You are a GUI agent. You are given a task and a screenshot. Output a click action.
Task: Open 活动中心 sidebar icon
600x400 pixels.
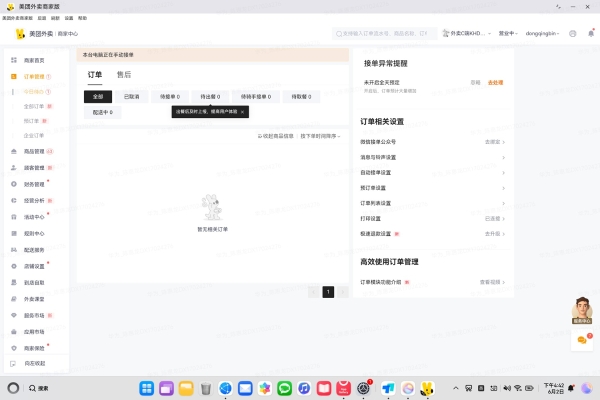click(14, 217)
